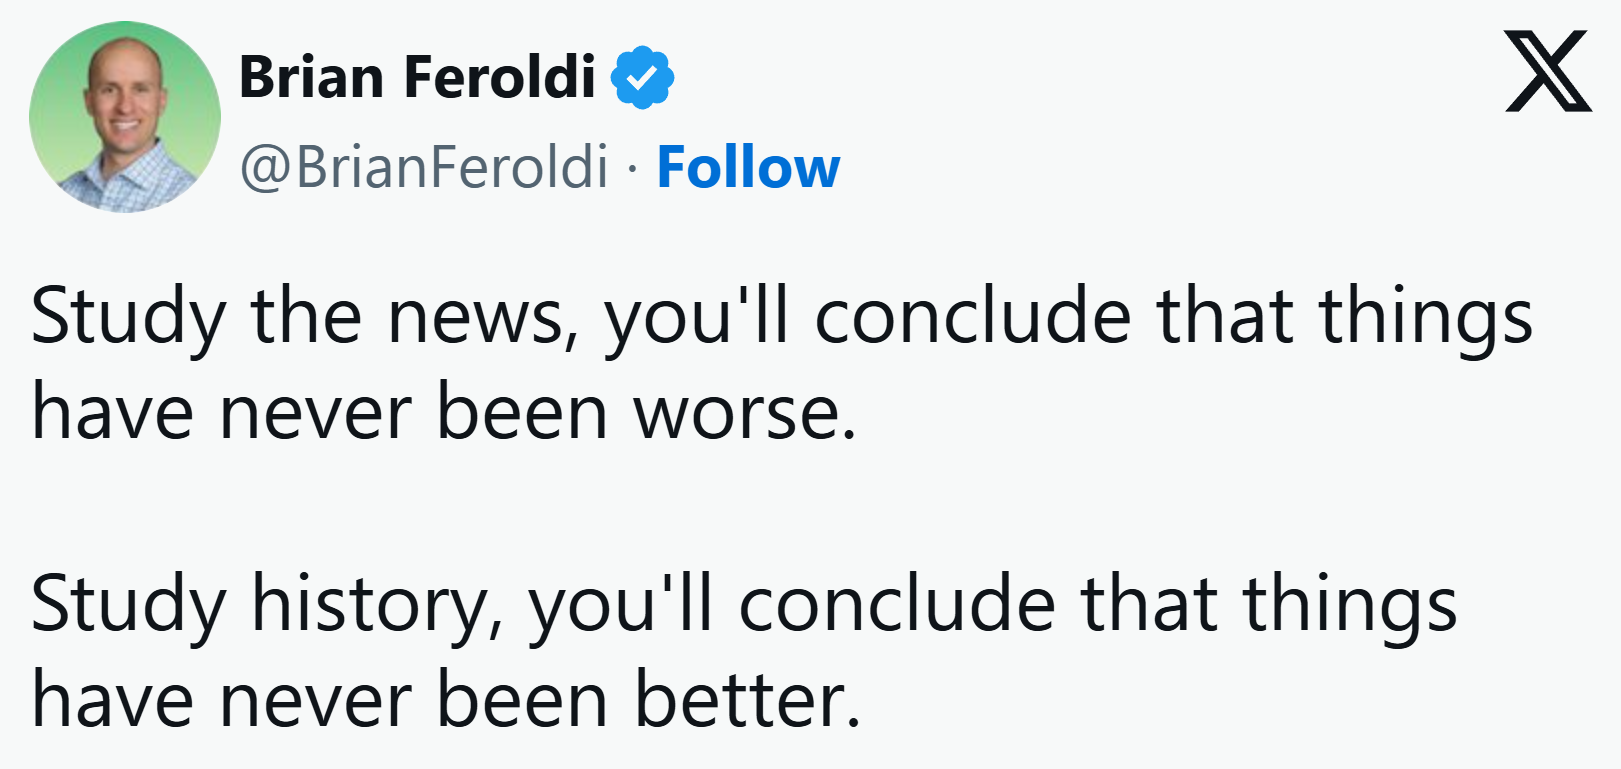Click the X logo icon

1547,71
